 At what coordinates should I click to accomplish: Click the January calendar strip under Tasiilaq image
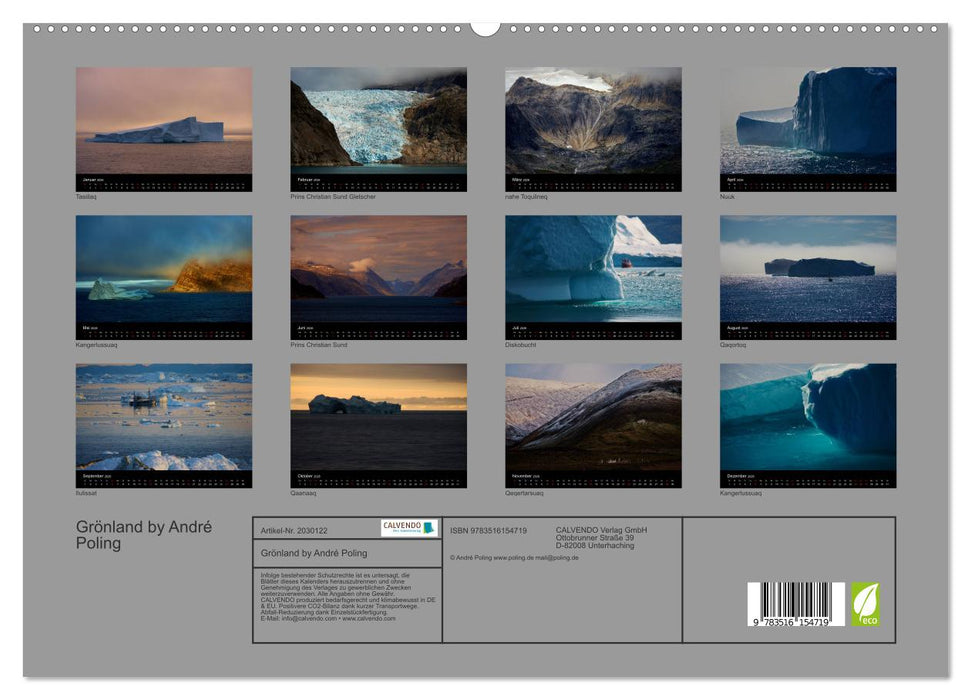pos(162,181)
